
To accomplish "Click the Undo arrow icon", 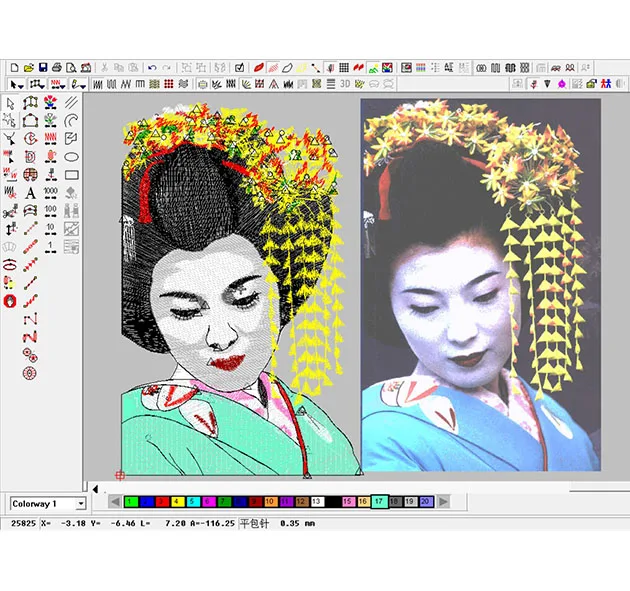I will [x=152, y=67].
